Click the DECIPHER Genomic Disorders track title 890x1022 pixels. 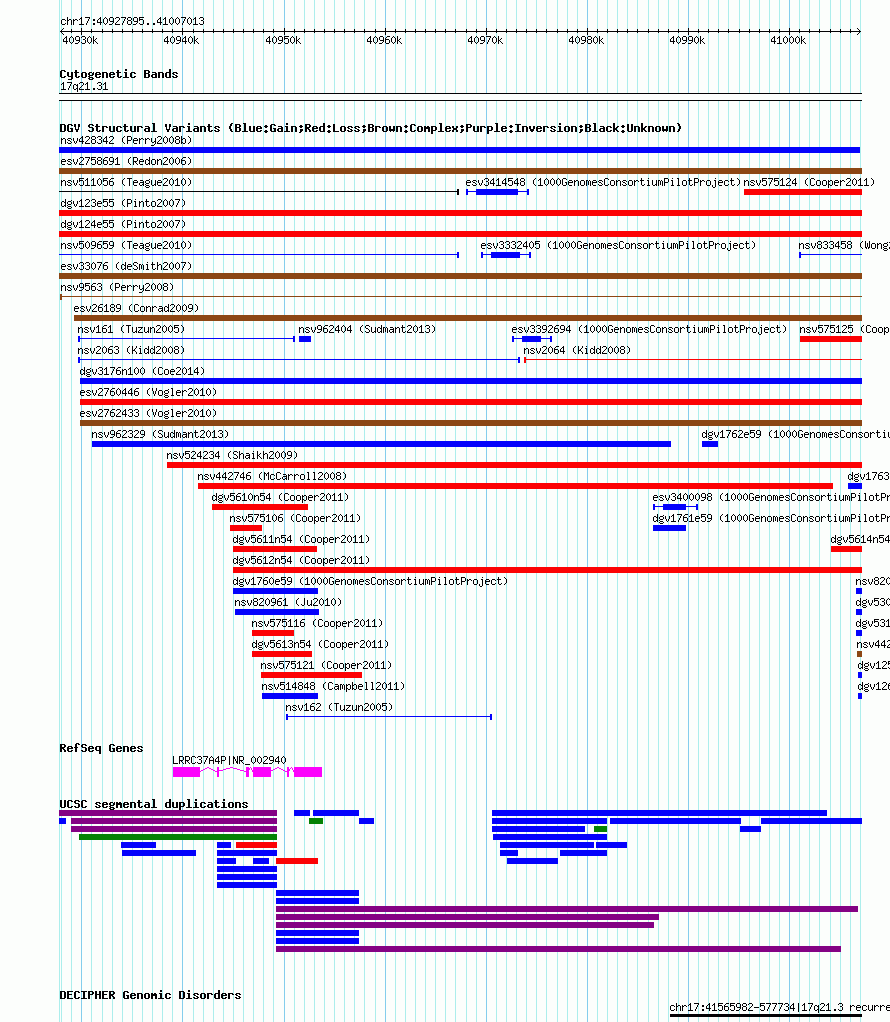pos(151,995)
